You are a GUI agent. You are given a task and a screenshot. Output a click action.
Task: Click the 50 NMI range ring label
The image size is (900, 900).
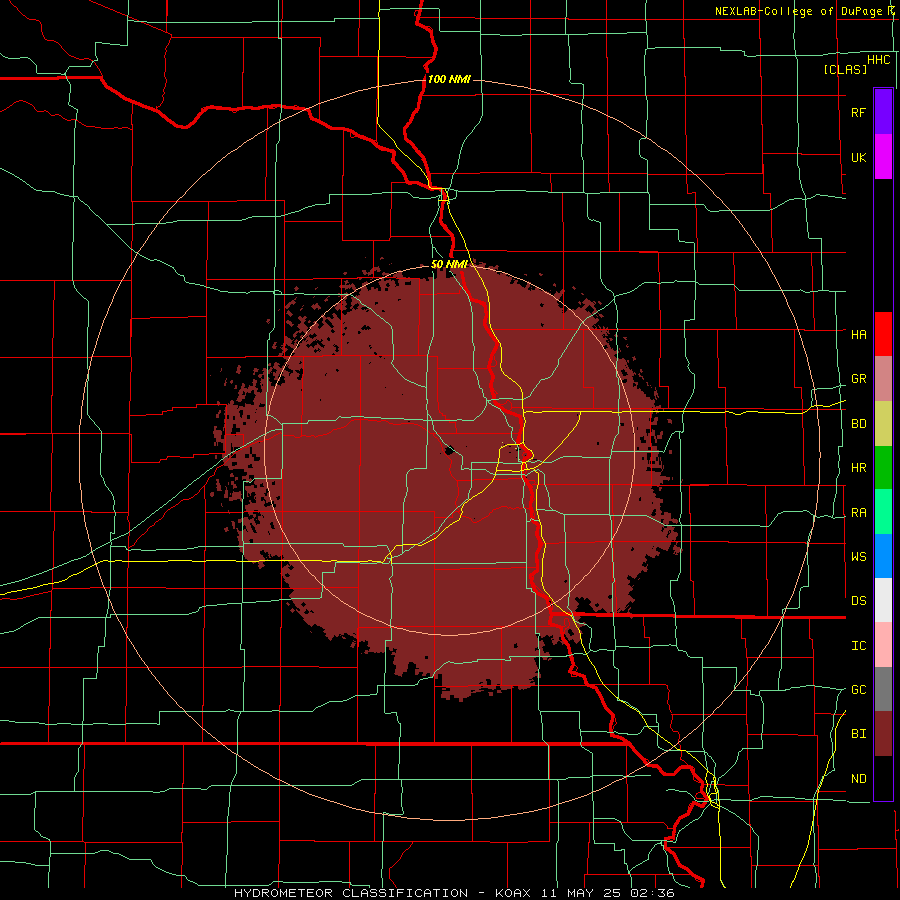449,264
